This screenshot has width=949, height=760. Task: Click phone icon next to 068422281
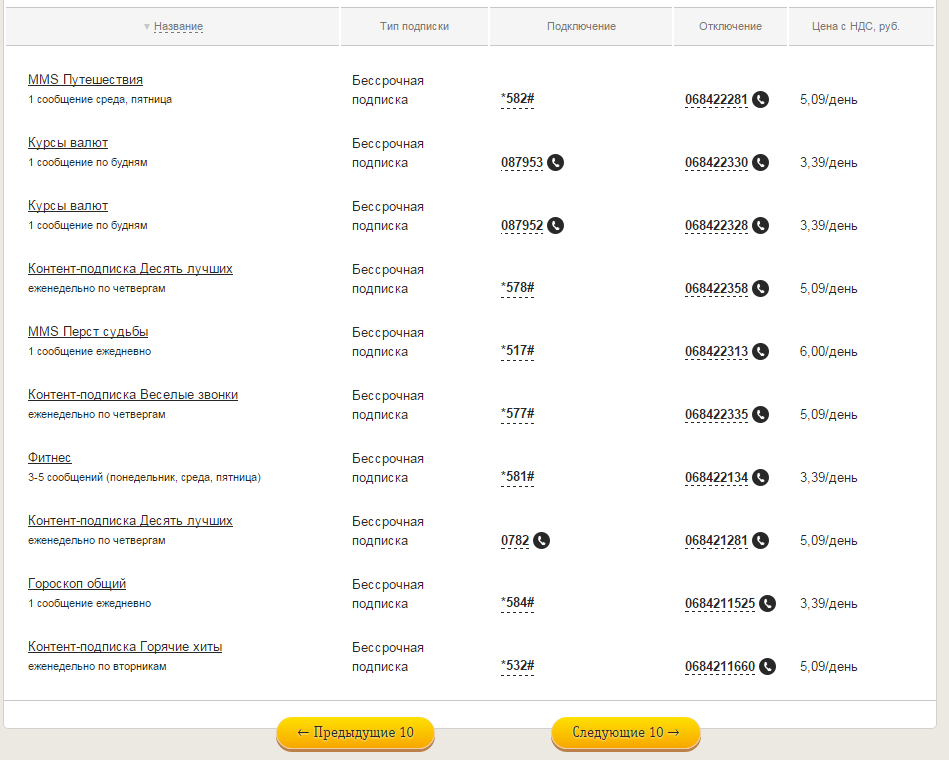tap(760, 99)
